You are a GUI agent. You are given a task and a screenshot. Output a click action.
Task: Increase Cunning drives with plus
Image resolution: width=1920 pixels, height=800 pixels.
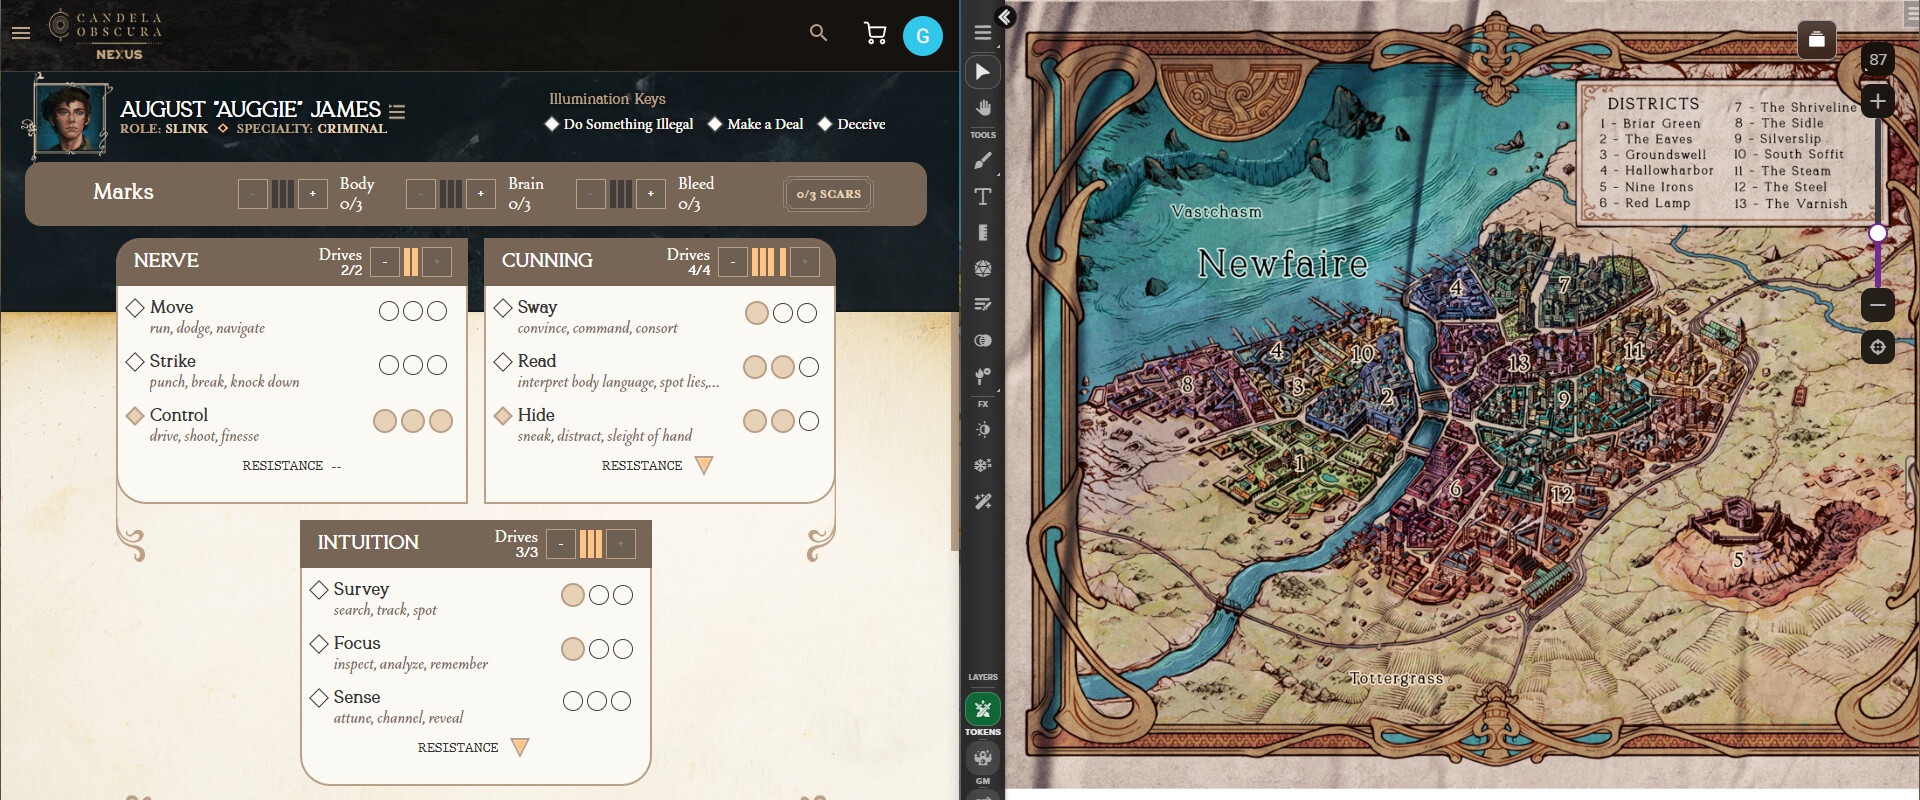[x=805, y=262]
